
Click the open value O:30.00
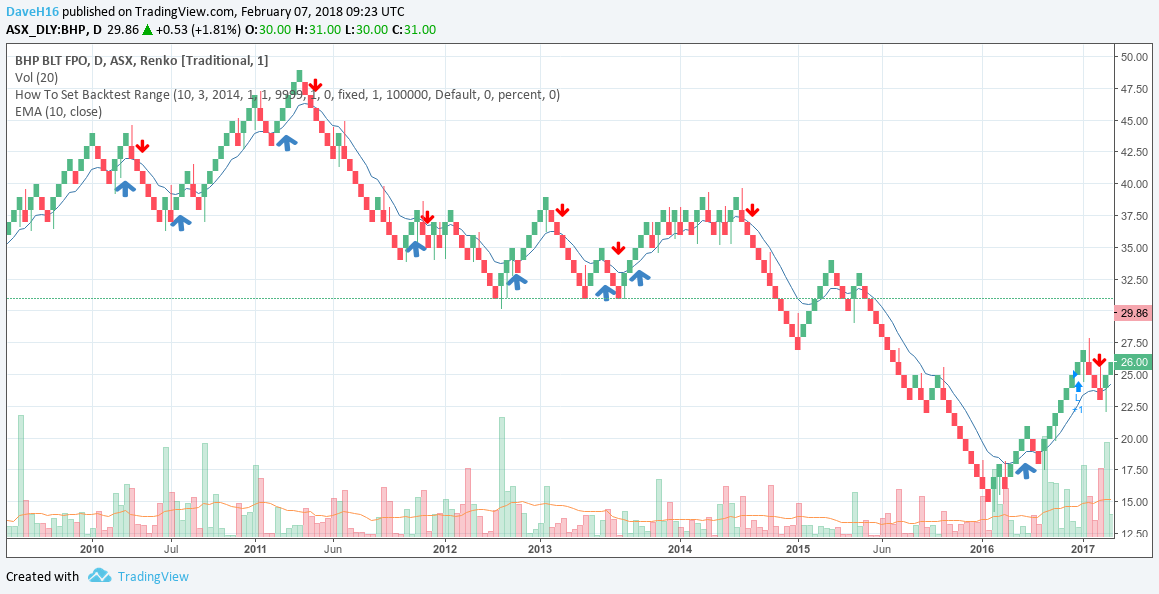click(x=270, y=30)
